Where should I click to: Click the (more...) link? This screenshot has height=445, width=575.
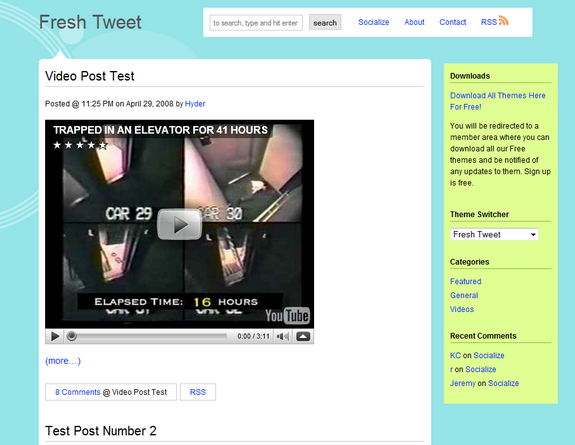(63, 361)
